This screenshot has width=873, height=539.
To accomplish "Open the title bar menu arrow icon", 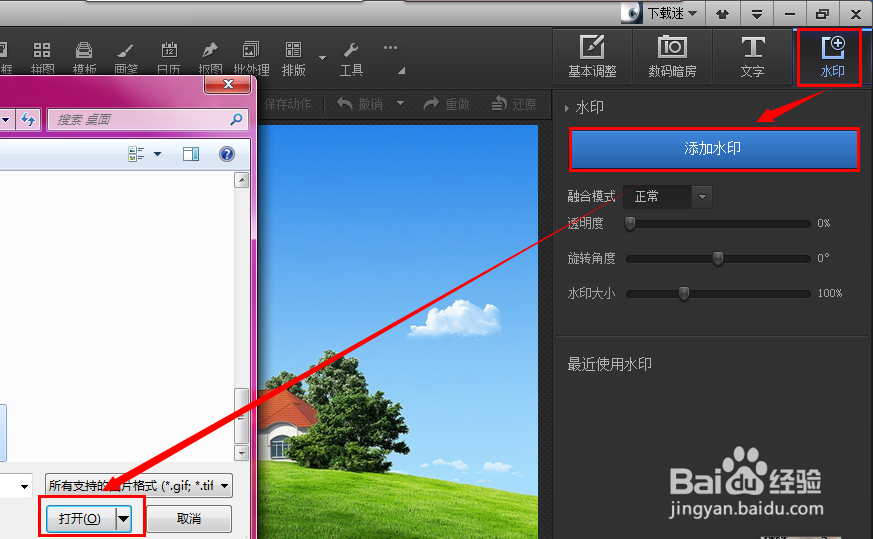I will (x=756, y=14).
